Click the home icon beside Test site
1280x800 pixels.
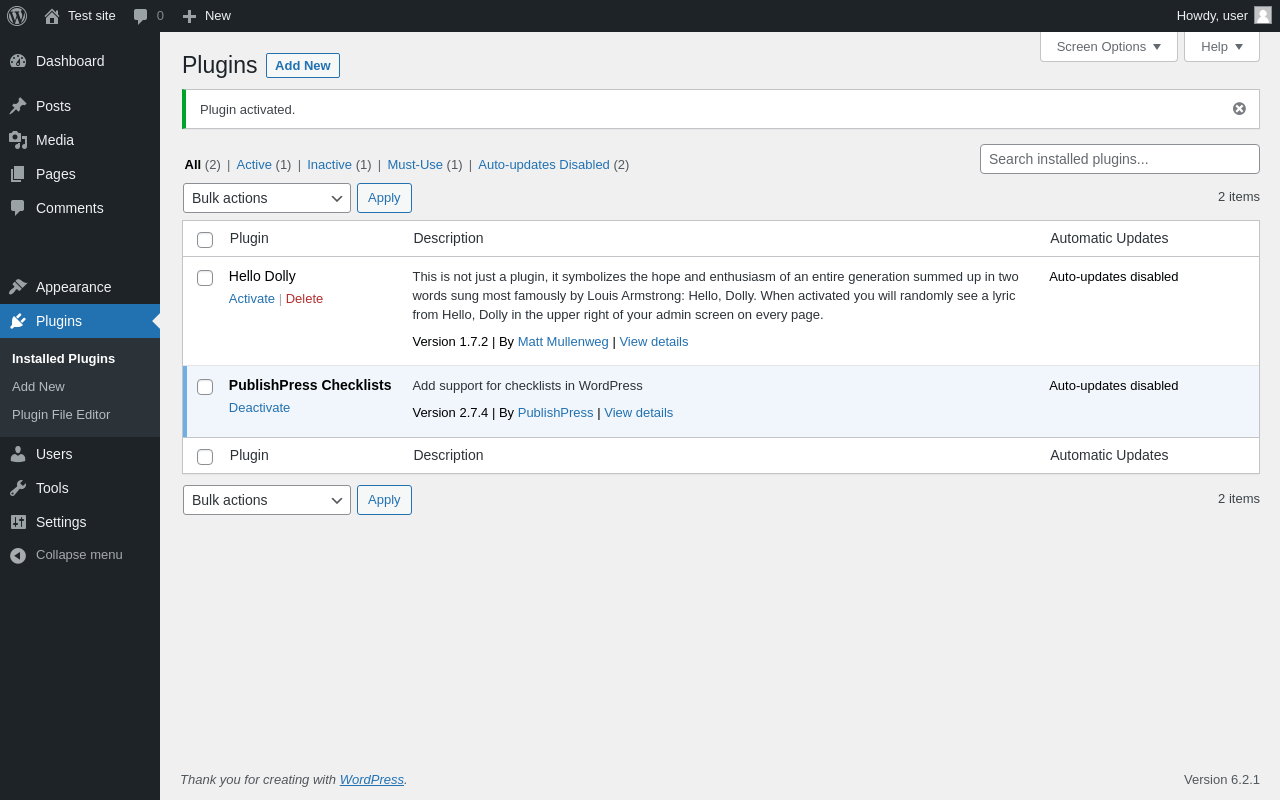tap(52, 16)
